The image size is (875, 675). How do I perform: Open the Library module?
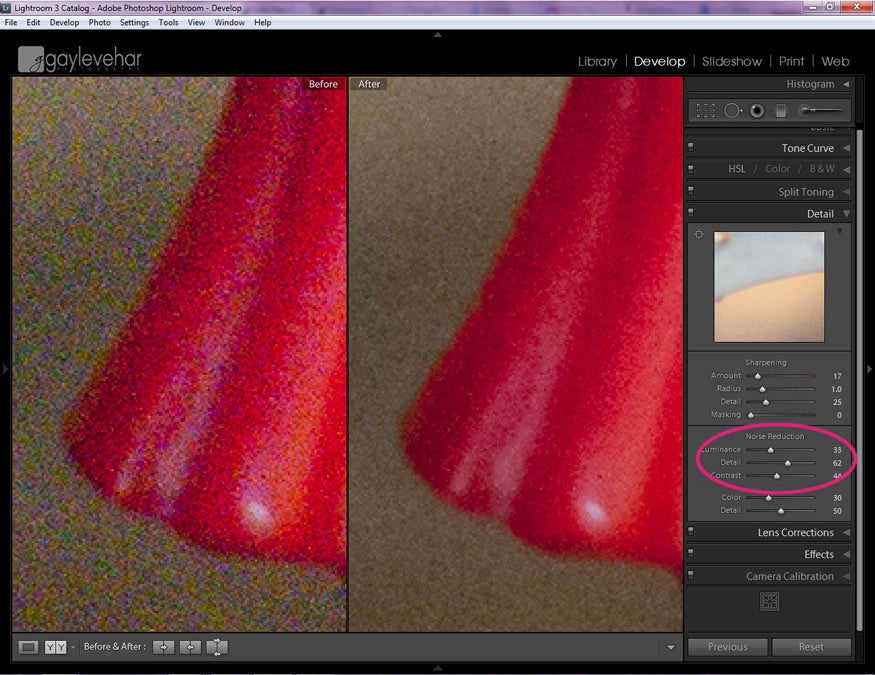coord(597,61)
